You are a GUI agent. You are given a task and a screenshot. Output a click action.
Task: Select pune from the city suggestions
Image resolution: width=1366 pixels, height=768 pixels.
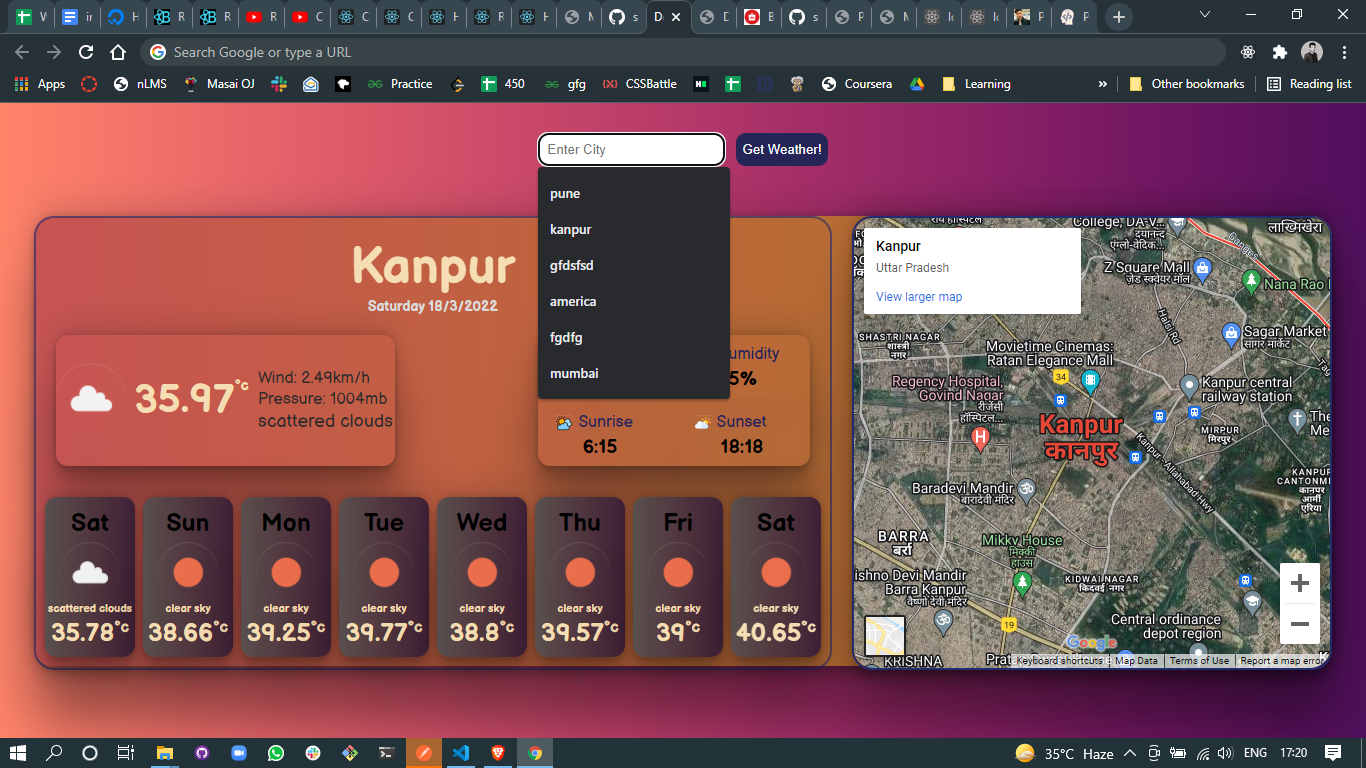tap(565, 194)
